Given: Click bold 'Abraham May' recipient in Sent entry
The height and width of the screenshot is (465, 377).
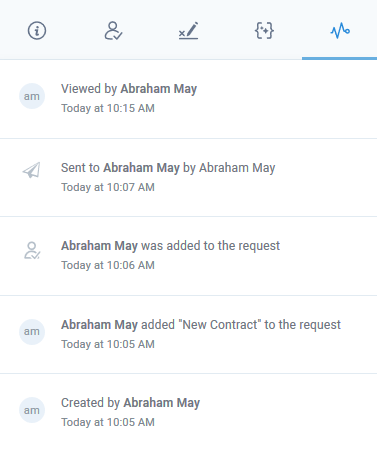Looking at the screenshot, I should coord(141,168).
